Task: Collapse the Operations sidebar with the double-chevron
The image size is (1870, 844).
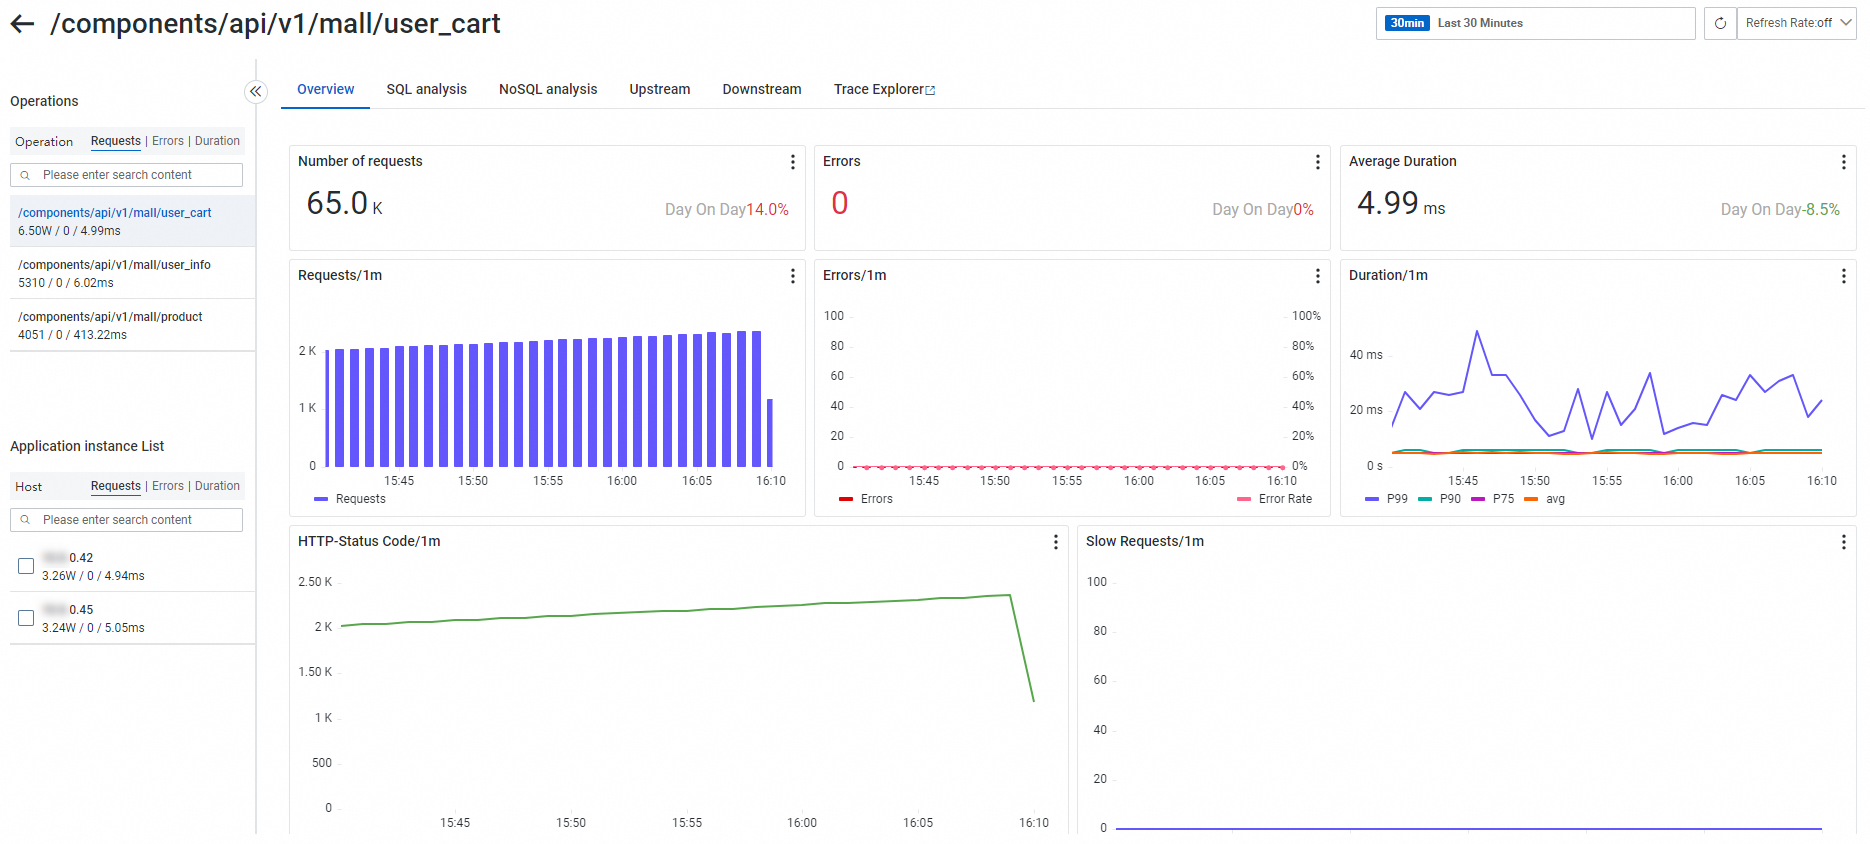Action: [x=256, y=92]
